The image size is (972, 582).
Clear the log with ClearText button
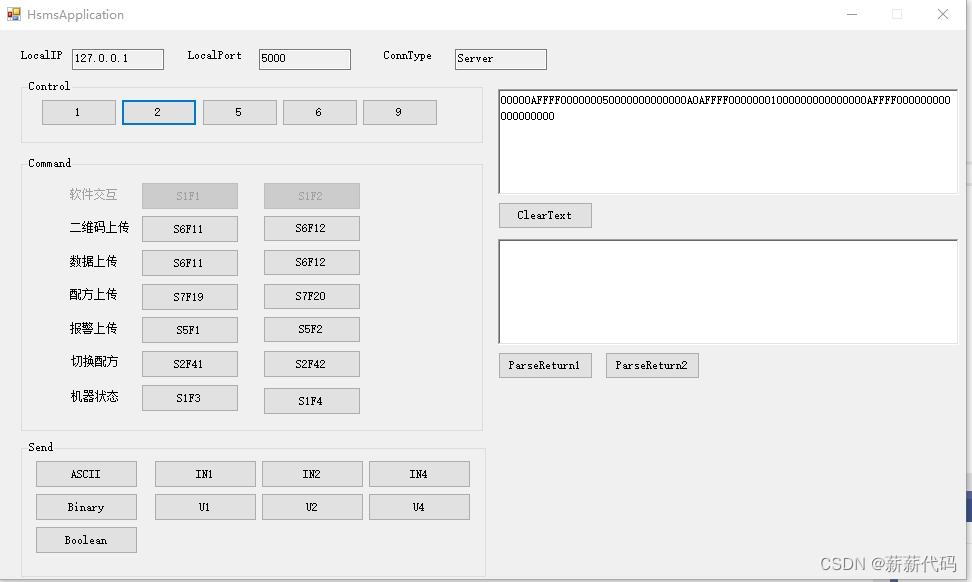546,215
